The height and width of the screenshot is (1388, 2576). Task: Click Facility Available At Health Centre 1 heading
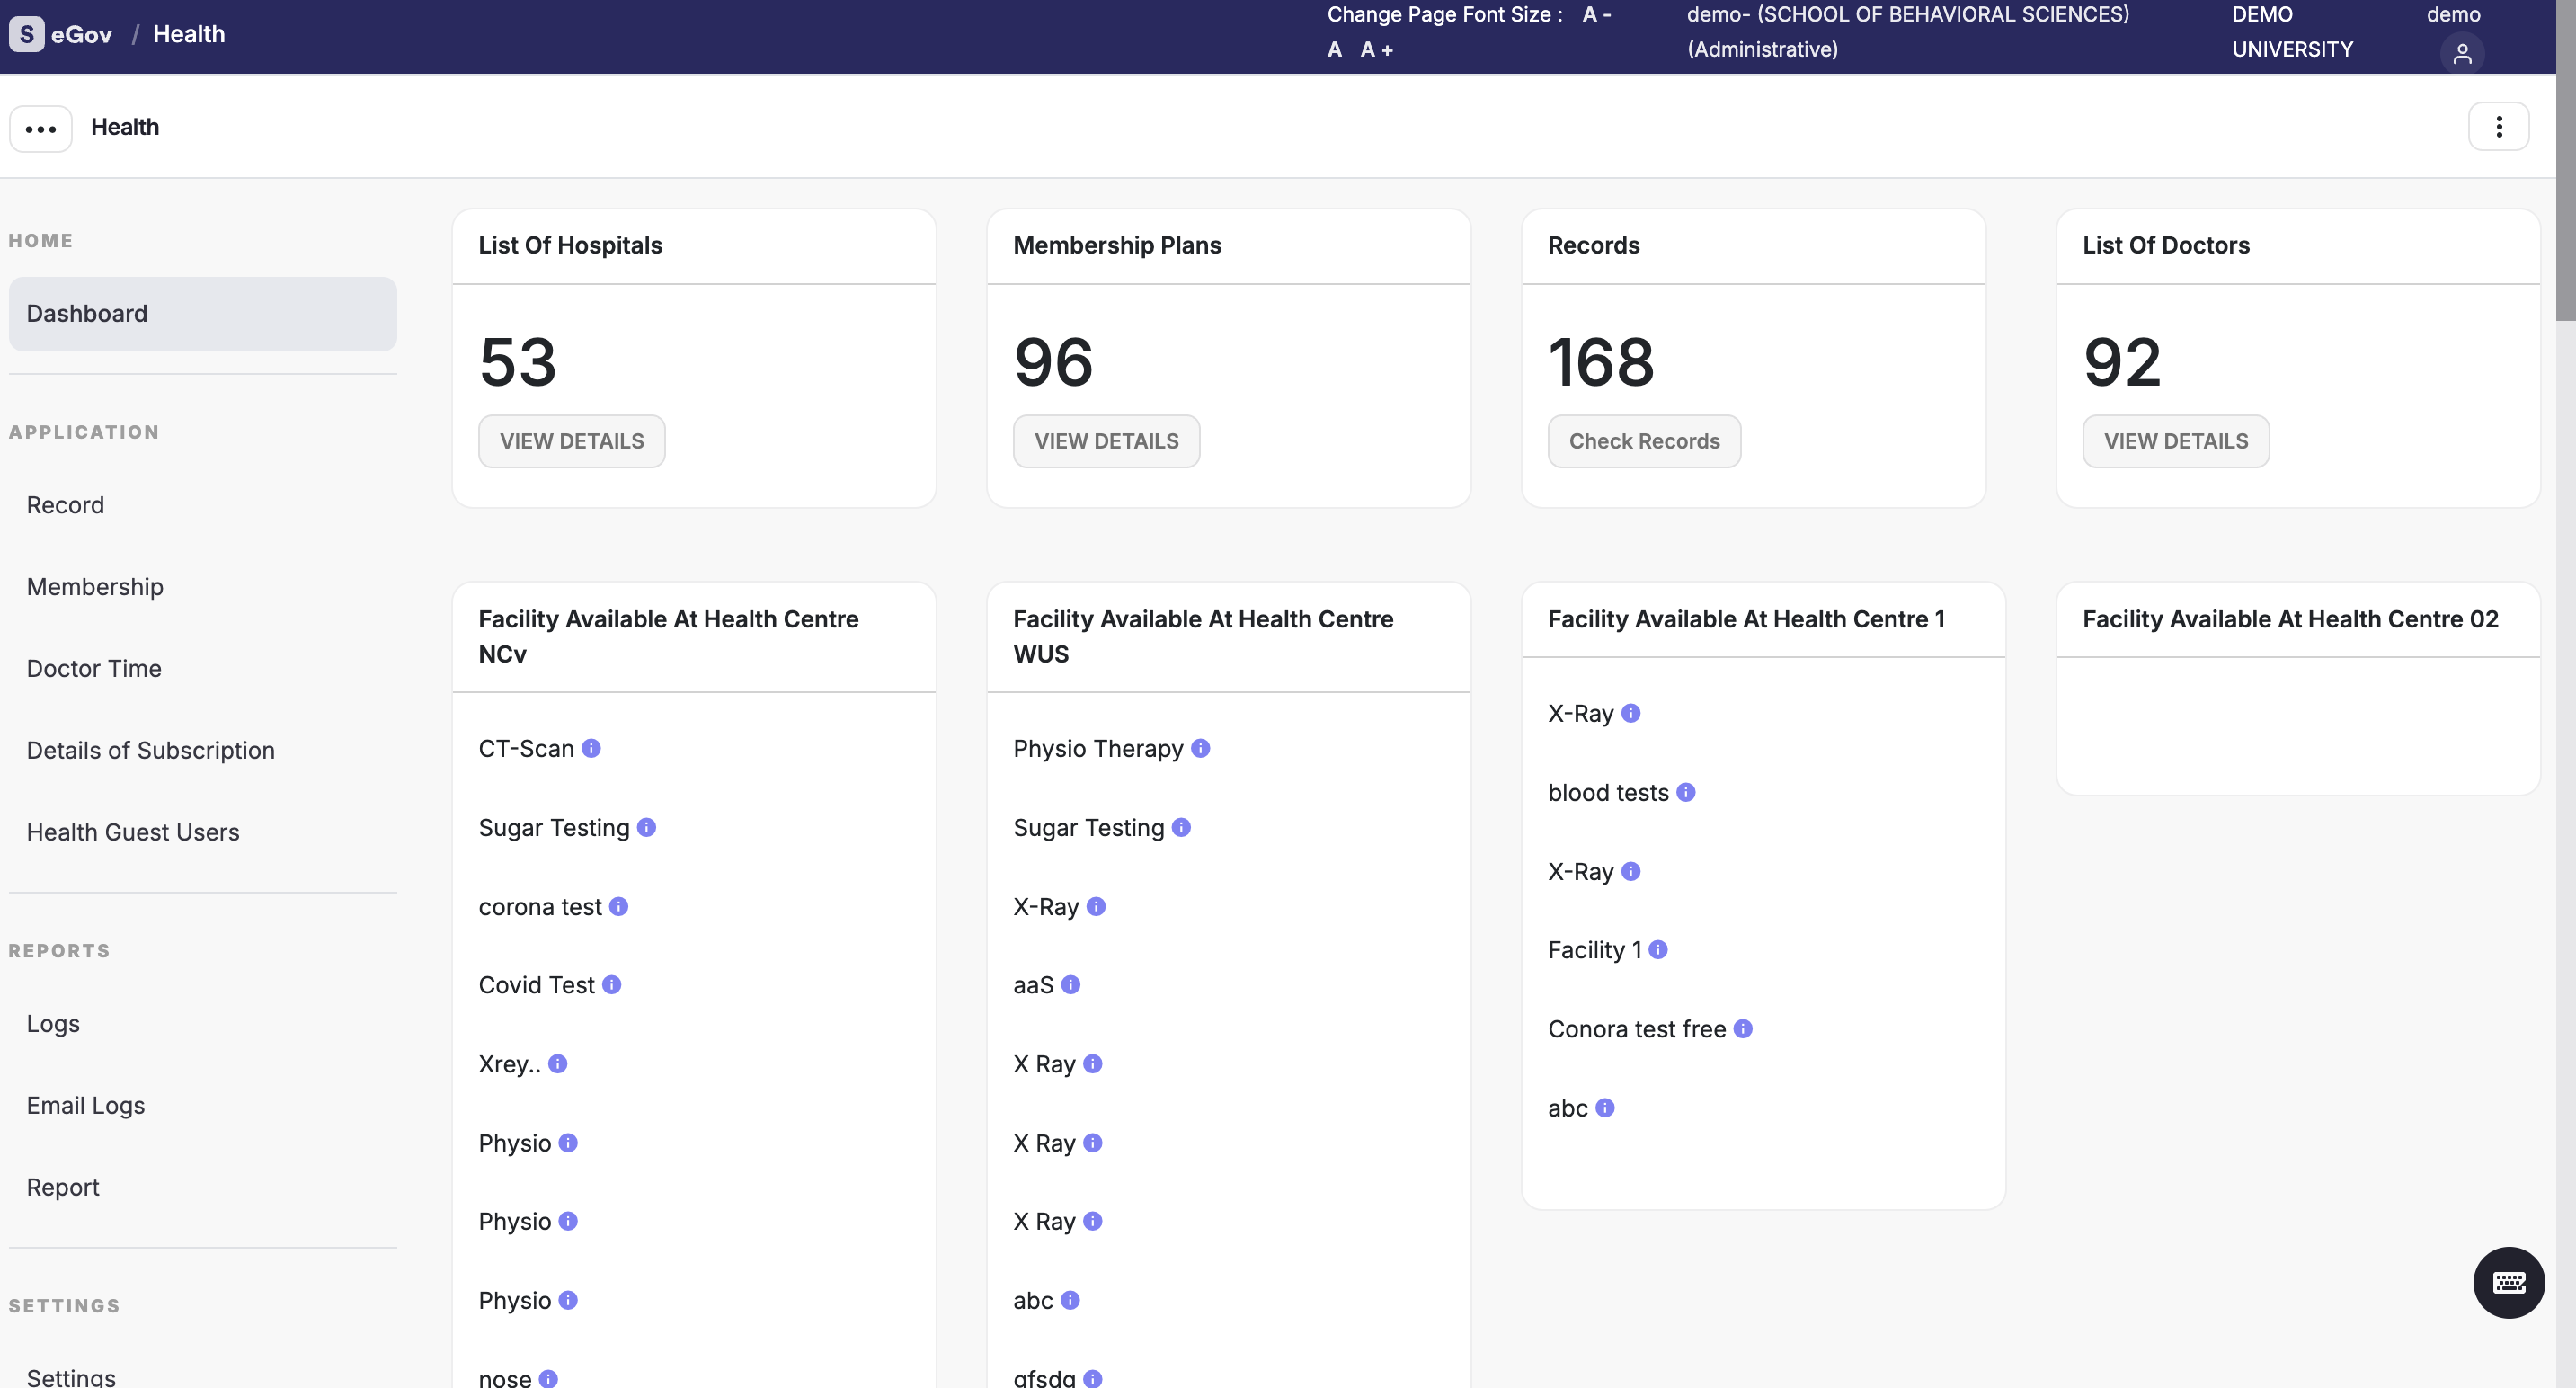pyautogui.click(x=1746, y=619)
